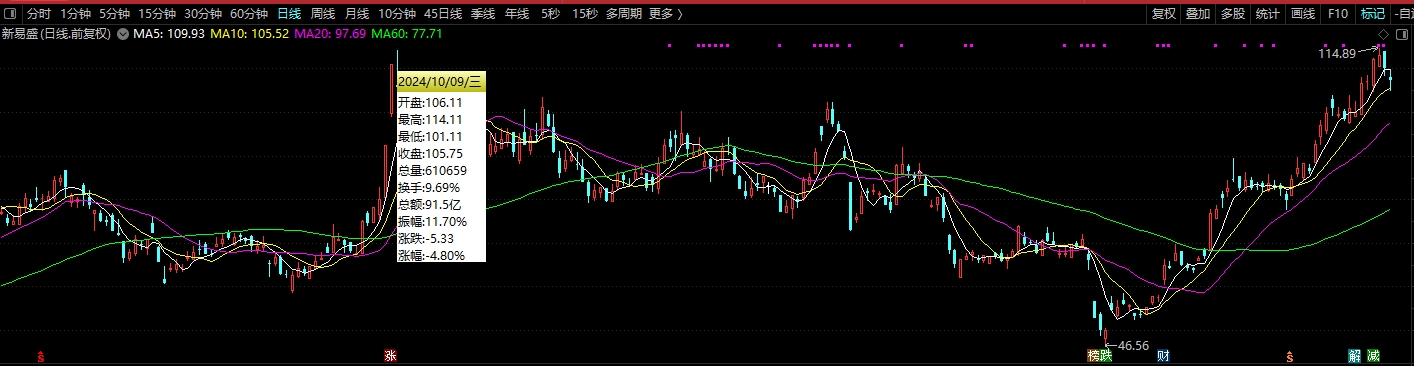Open the blue 财 financial report marker
This screenshot has width=1414, height=366.
pyautogui.click(x=1163, y=355)
